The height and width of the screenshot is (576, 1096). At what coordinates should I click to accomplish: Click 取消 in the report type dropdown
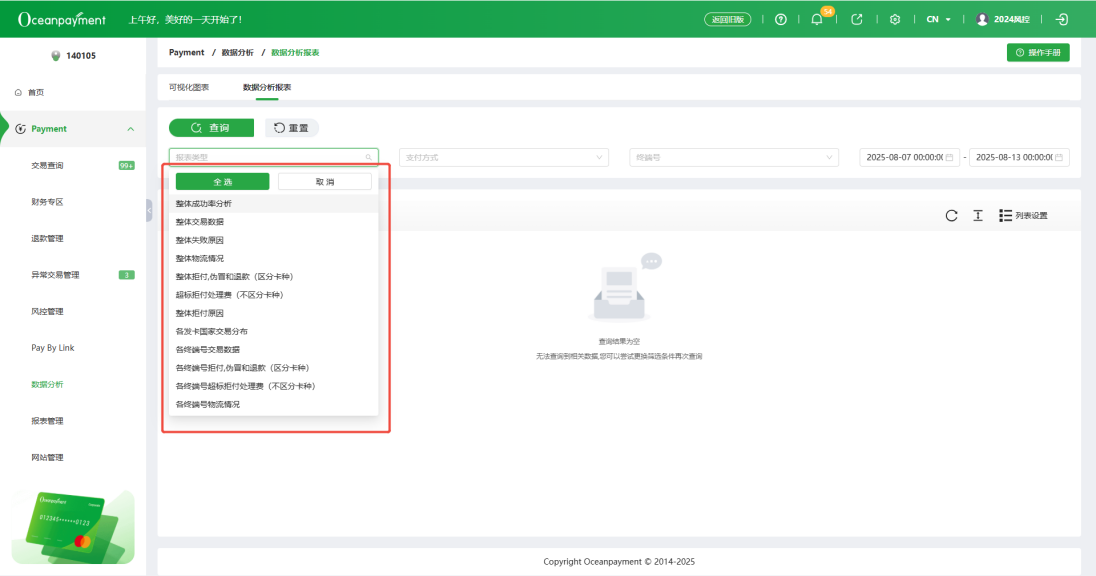click(325, 182)
